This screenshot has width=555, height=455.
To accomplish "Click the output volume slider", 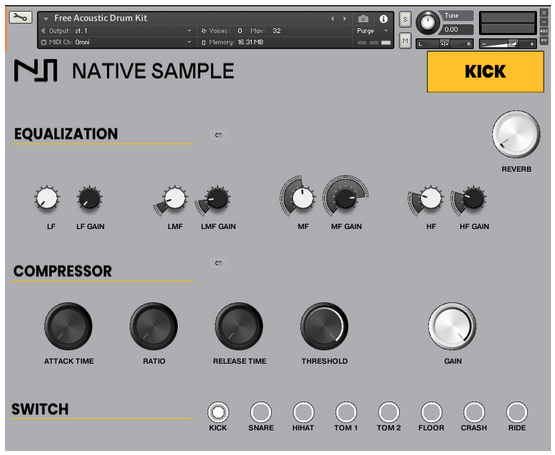I will [508, 44].
